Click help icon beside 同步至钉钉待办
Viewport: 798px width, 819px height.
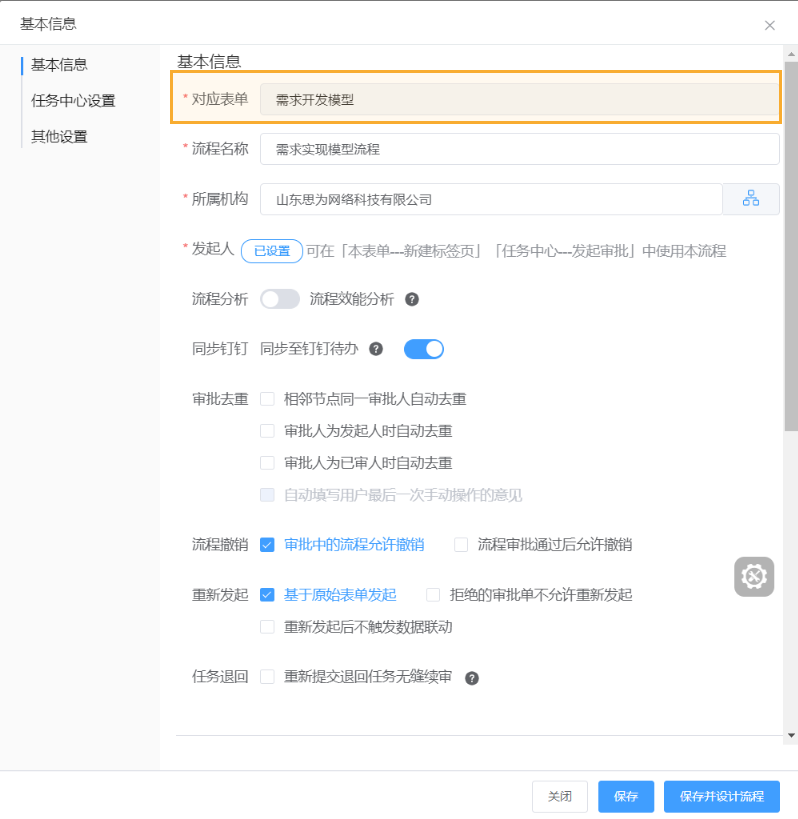[x=376, y=349]
